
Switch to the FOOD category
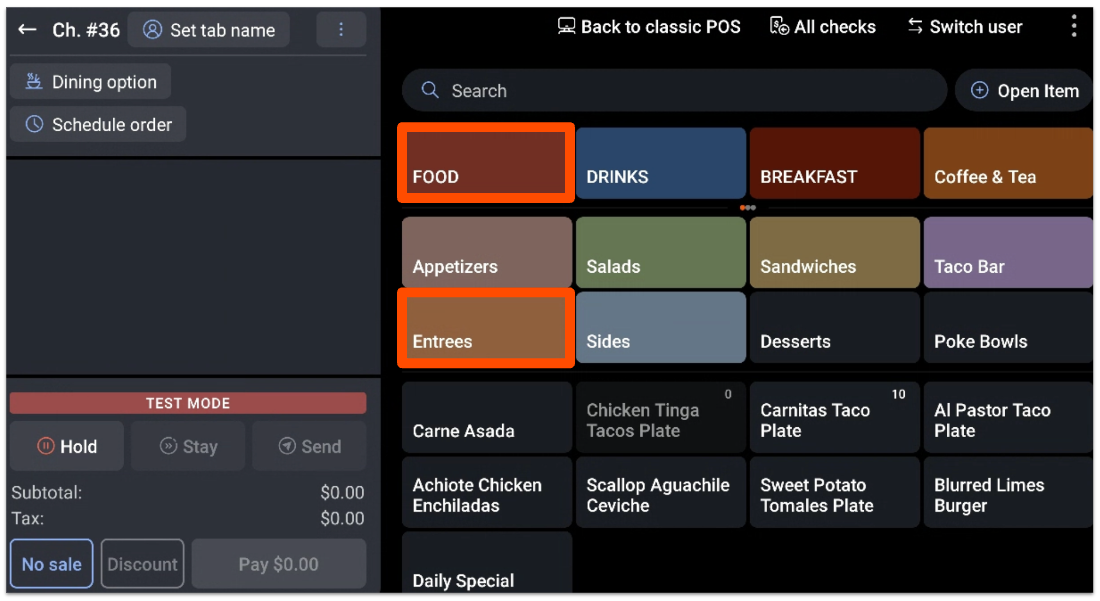pos(486,163)
